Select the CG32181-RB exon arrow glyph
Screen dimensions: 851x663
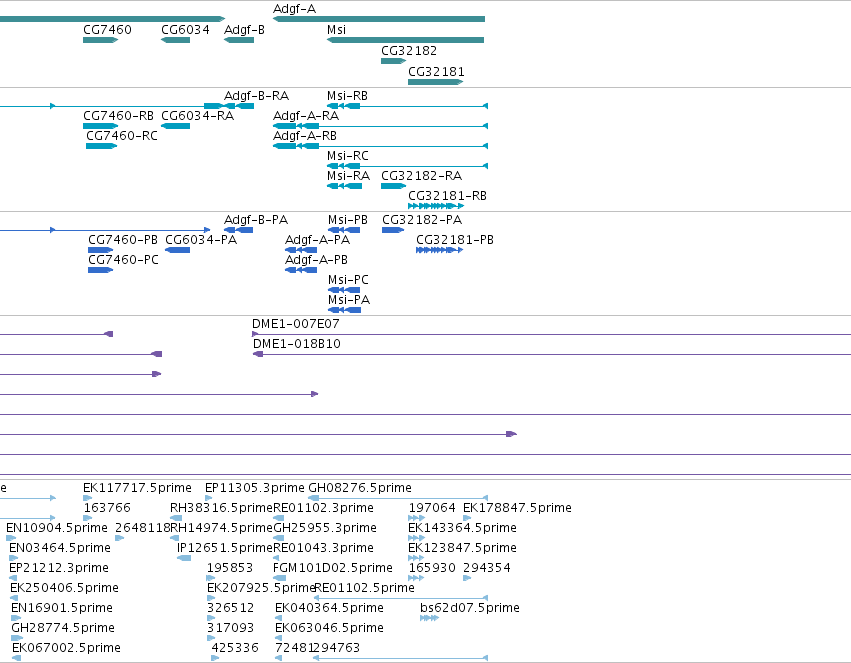pos(435,206)
